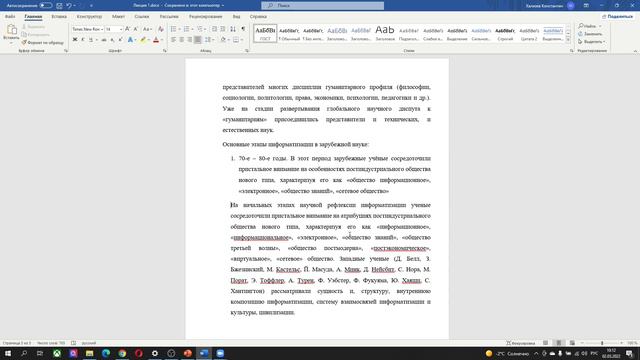640x360 pixels.
Task: Clear all formatting
Action: pos(161,29)
